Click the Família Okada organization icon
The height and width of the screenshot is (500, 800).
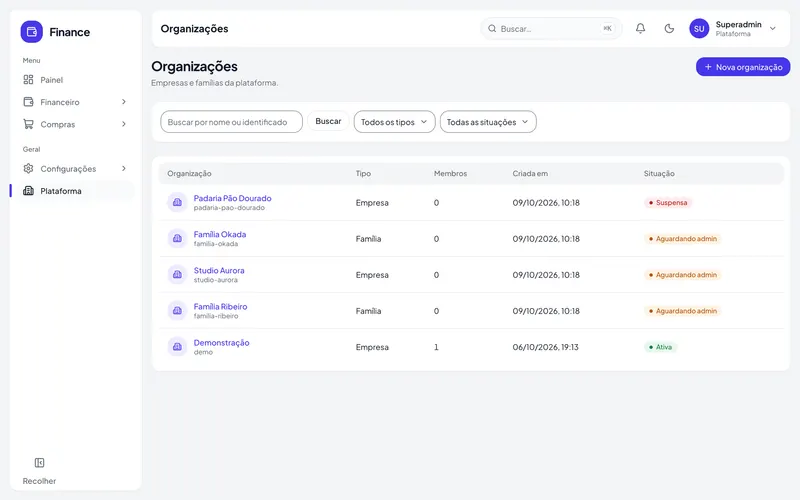177,238
